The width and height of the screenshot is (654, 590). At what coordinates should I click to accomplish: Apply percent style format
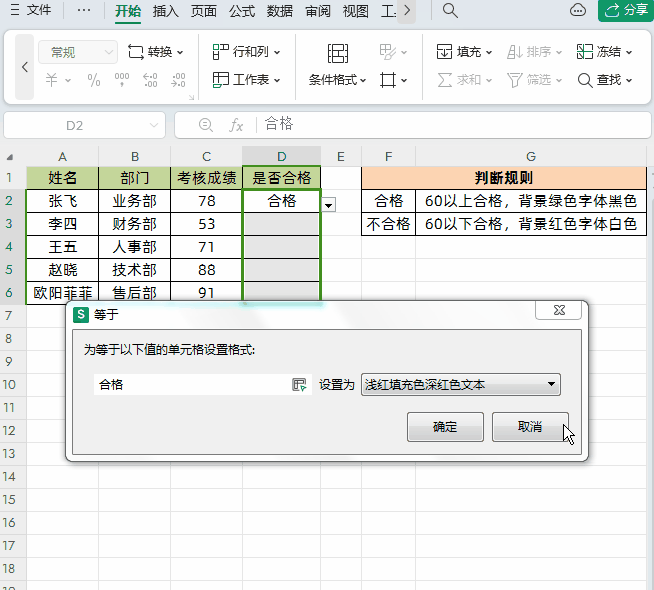point(94,80)
